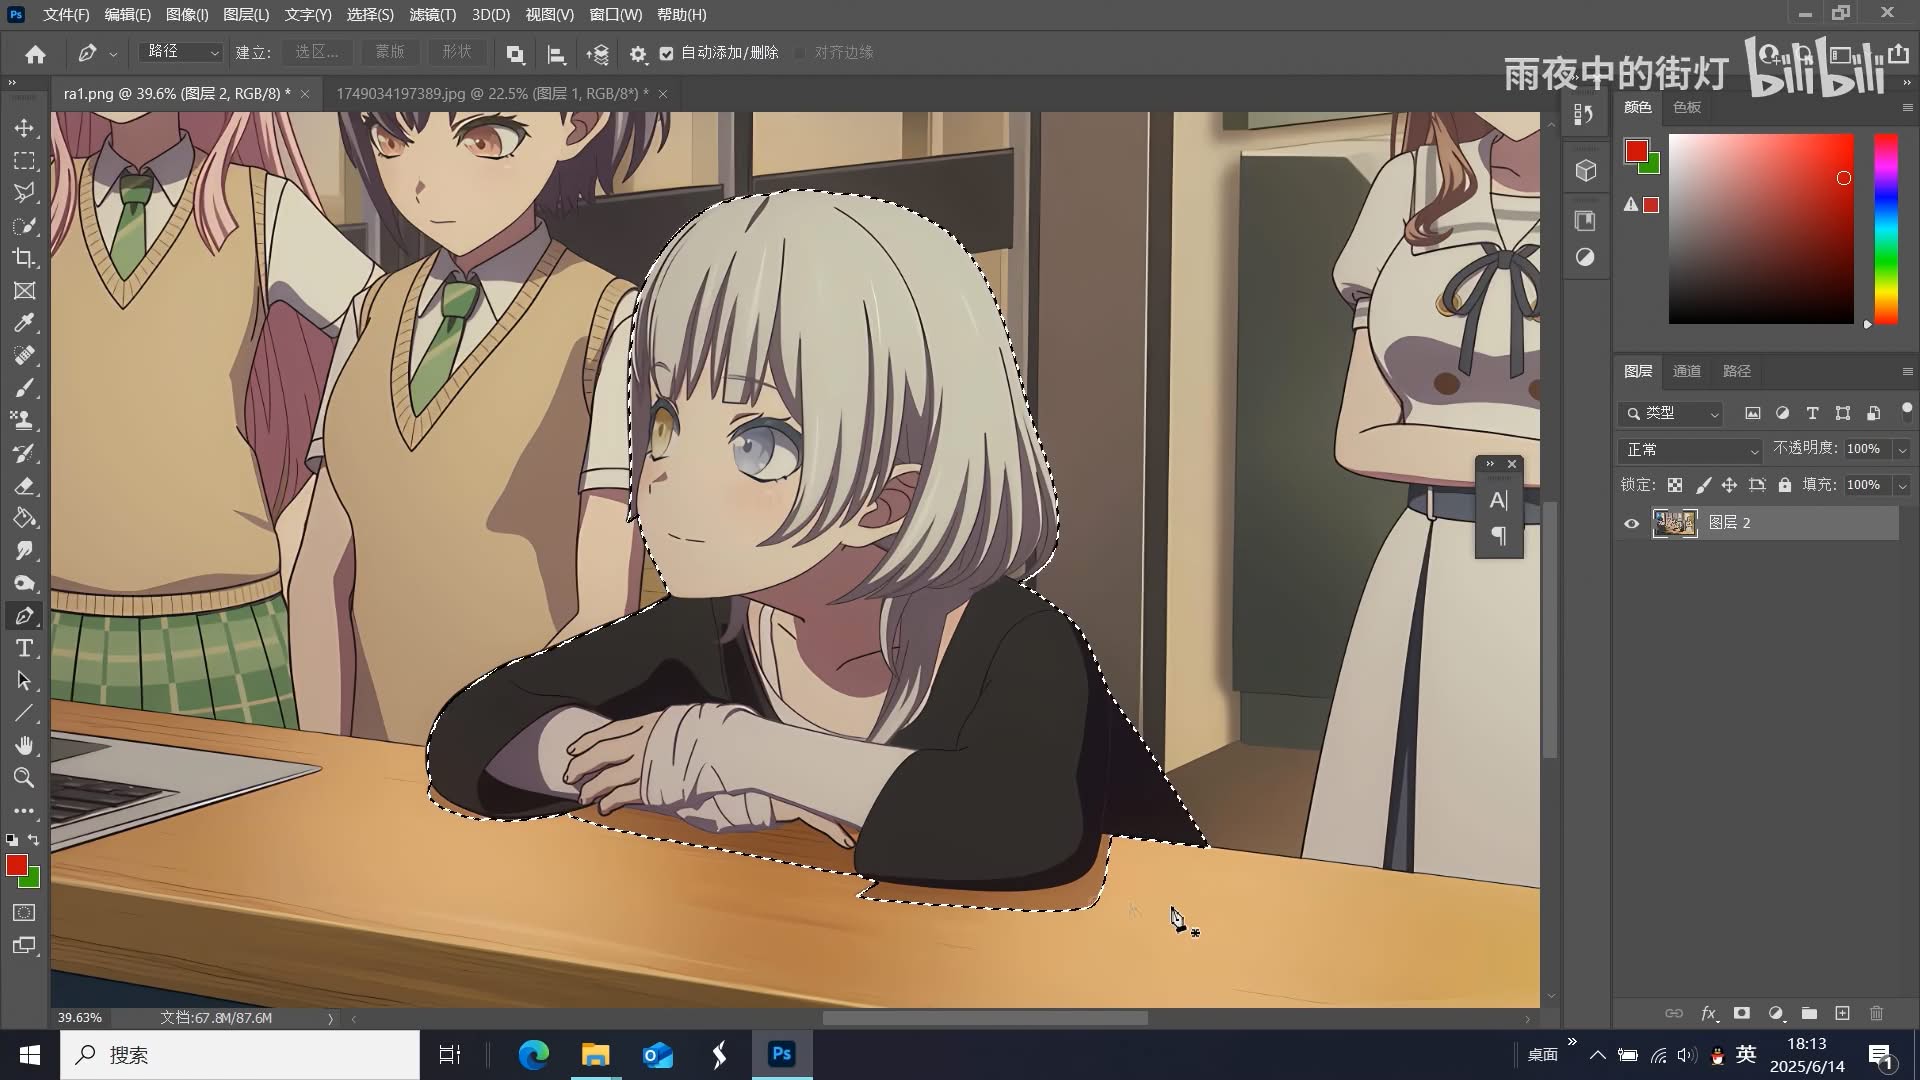The image size is (1920, 1080).
Task: Select the Crop tool
Action: 24,258
